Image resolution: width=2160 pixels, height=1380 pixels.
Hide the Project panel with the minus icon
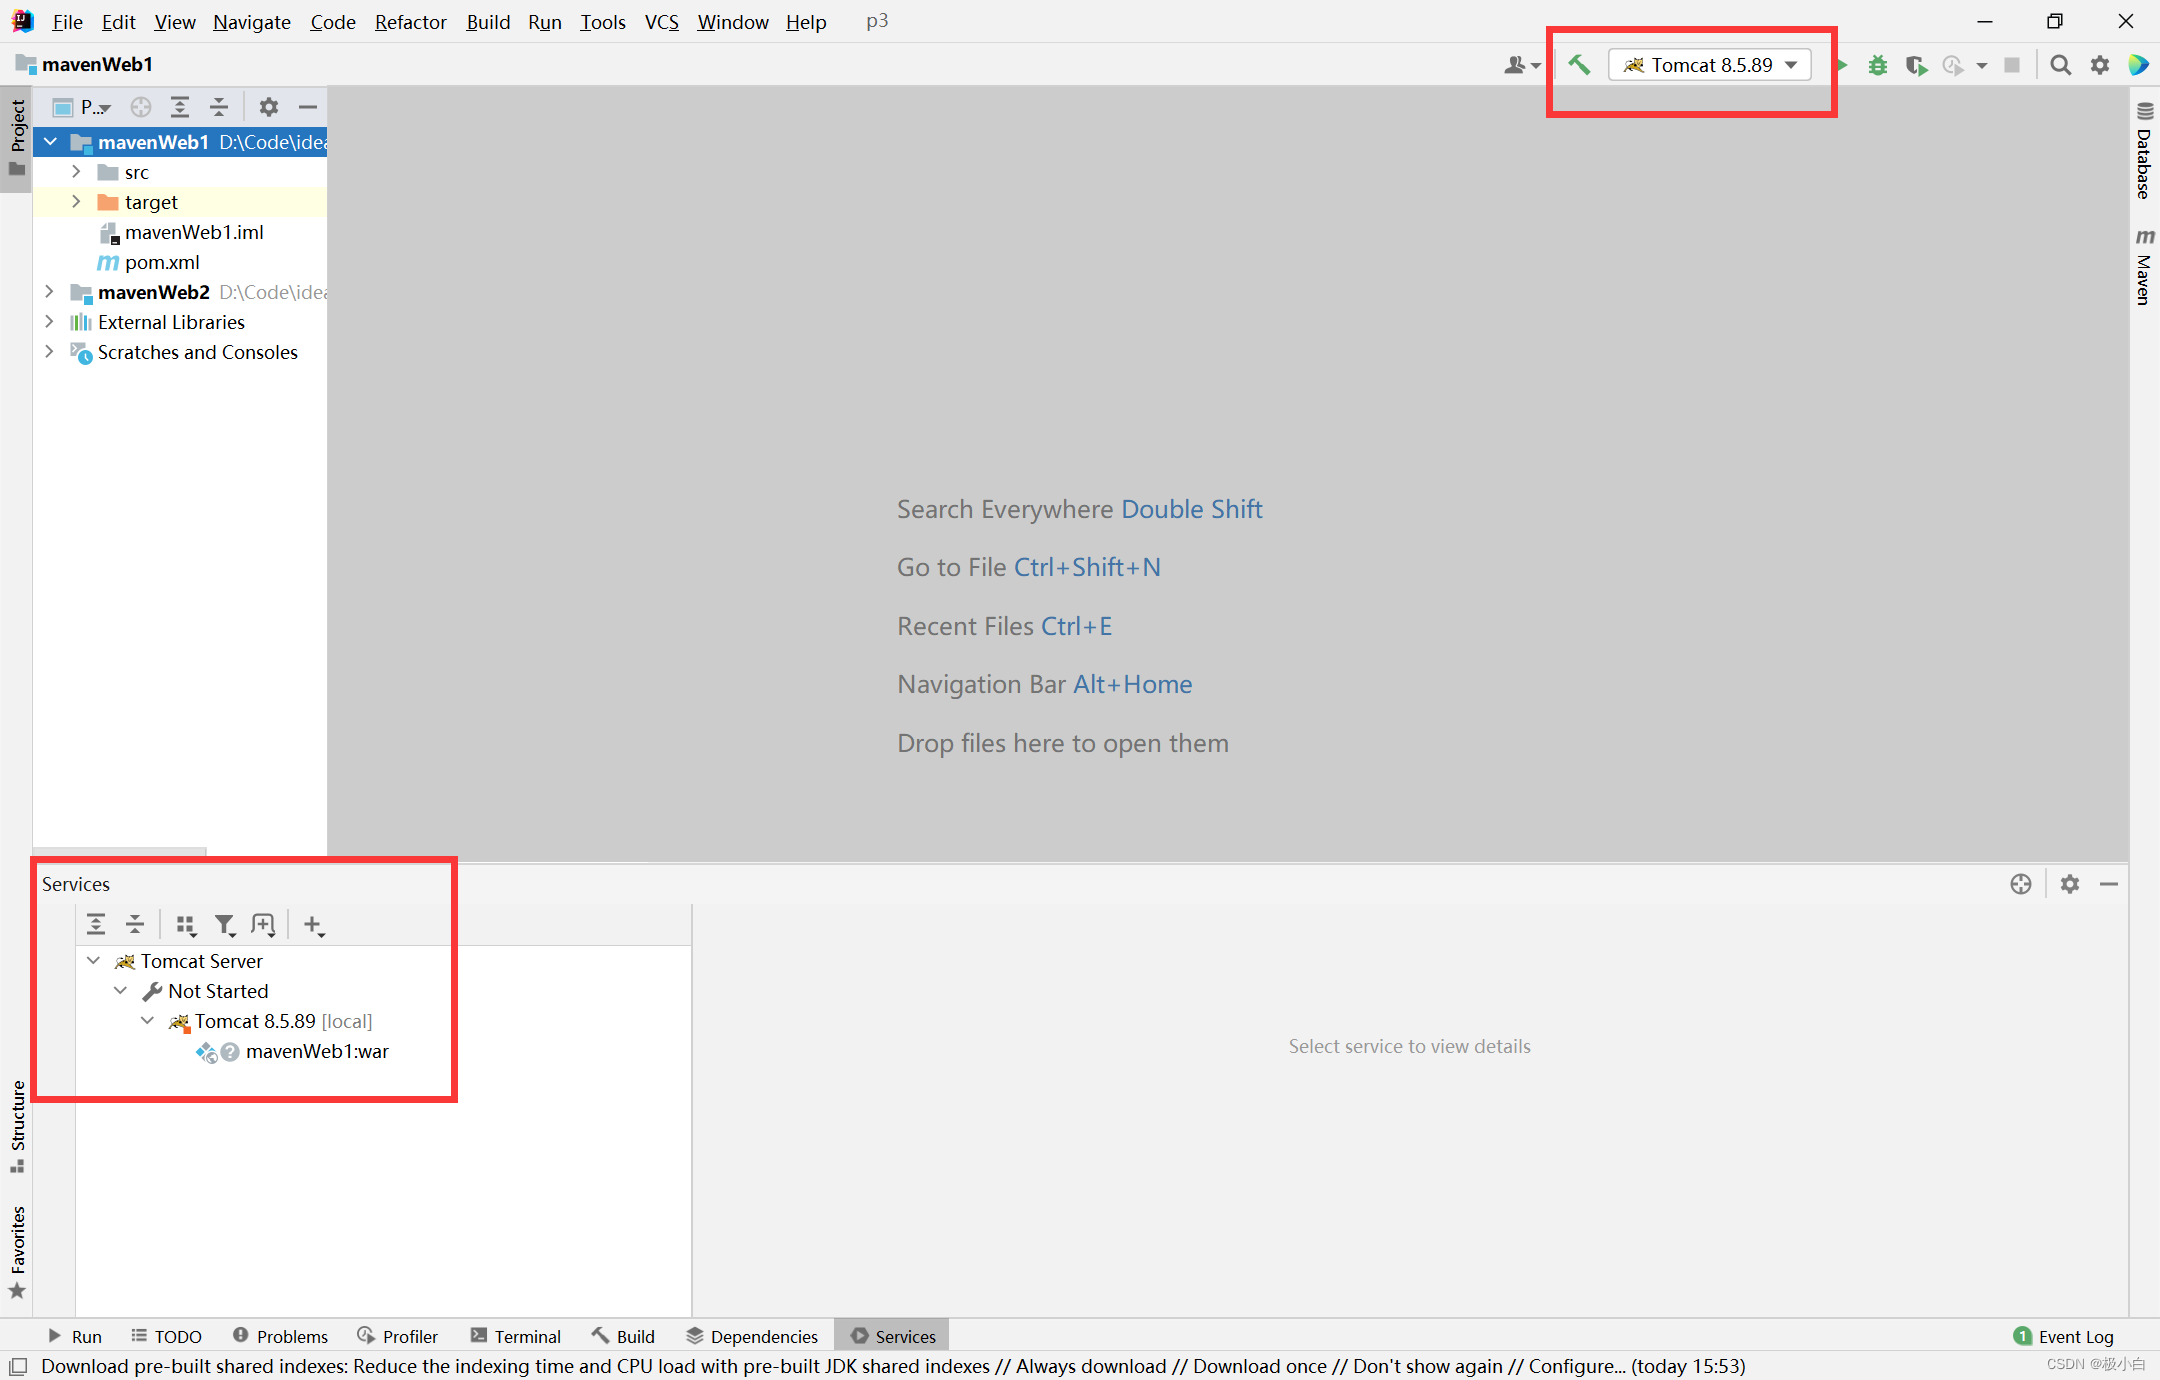click(x=308, y=107)
